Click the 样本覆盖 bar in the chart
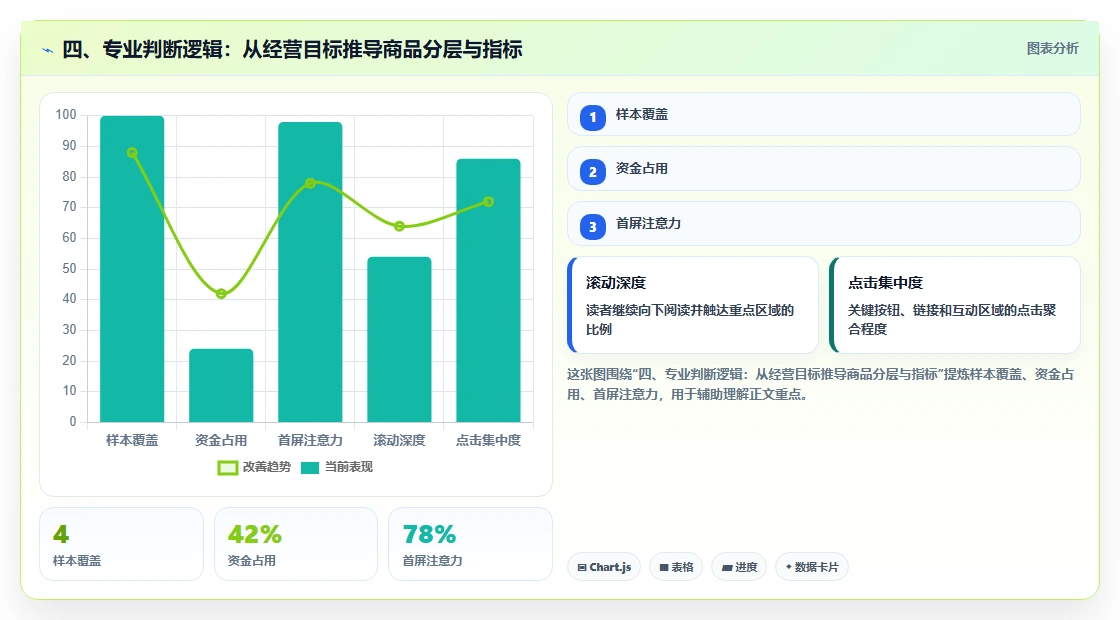 [x=132, y=269]
